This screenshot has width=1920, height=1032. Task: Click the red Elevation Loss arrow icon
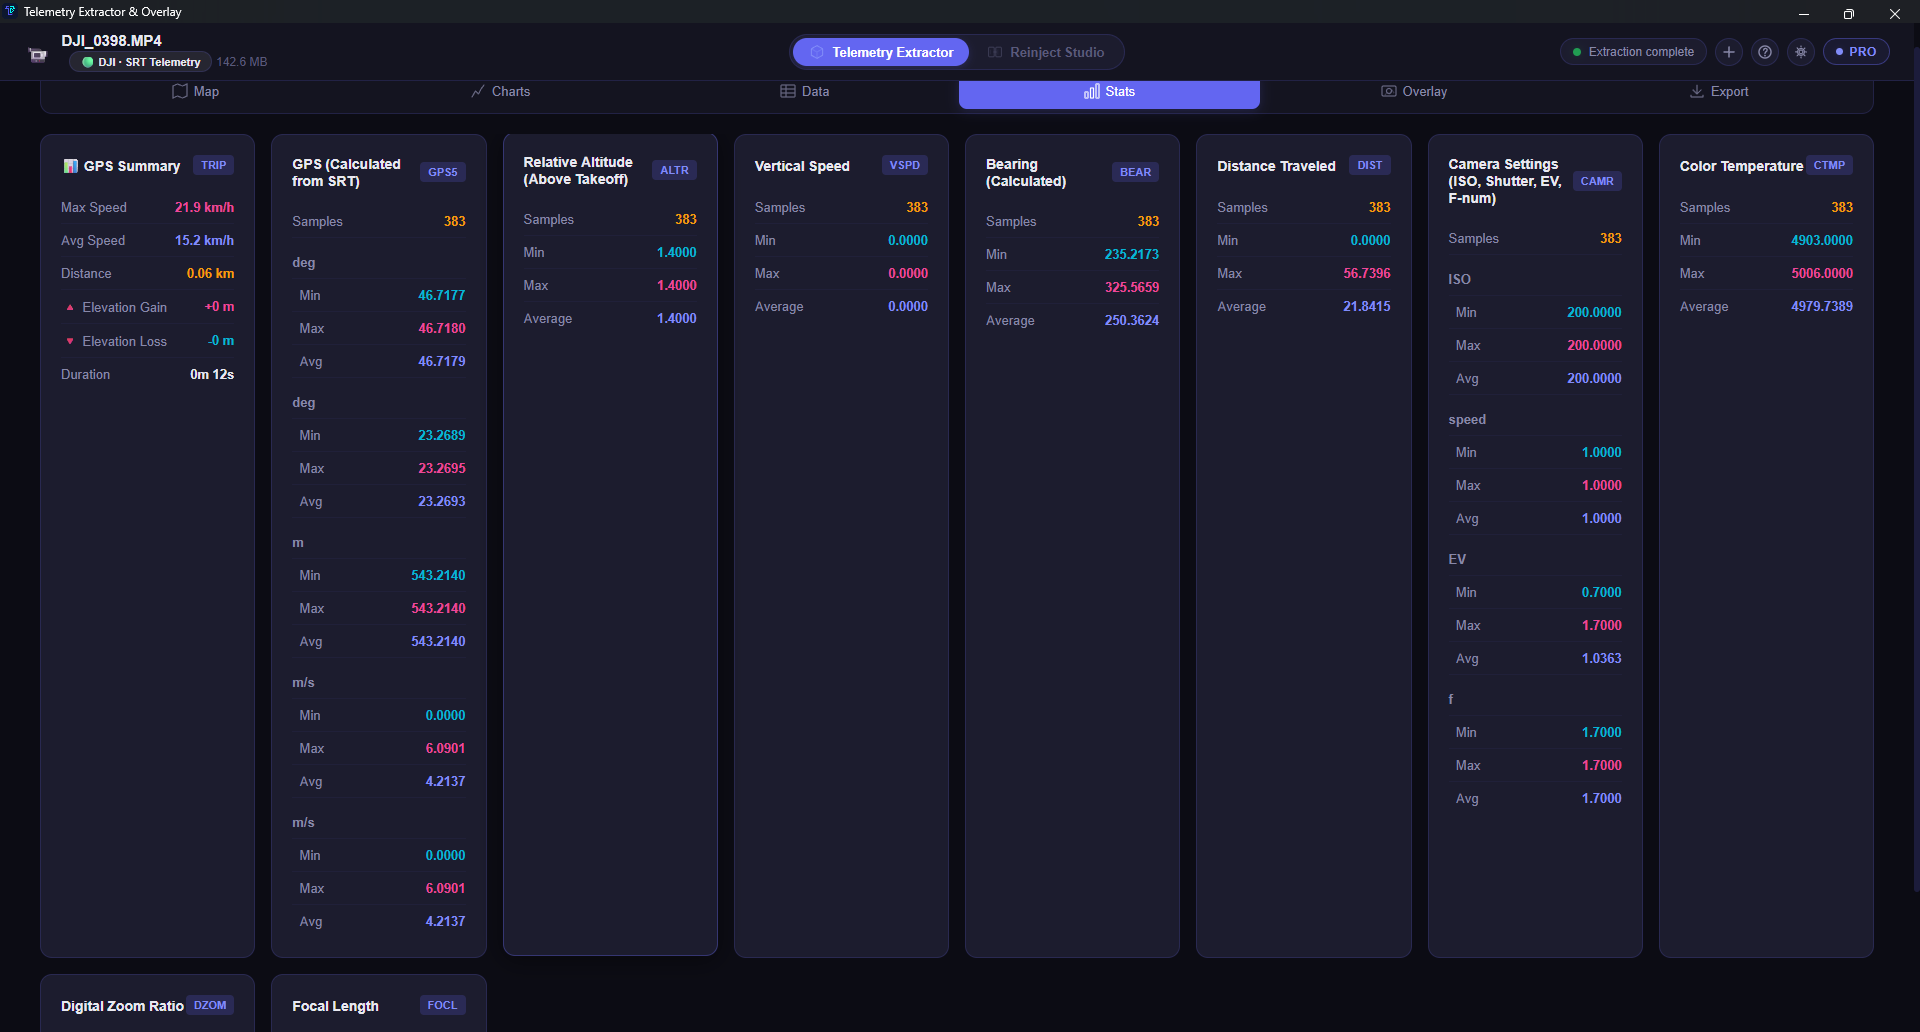pyautogui.click(x=69, y=341)
